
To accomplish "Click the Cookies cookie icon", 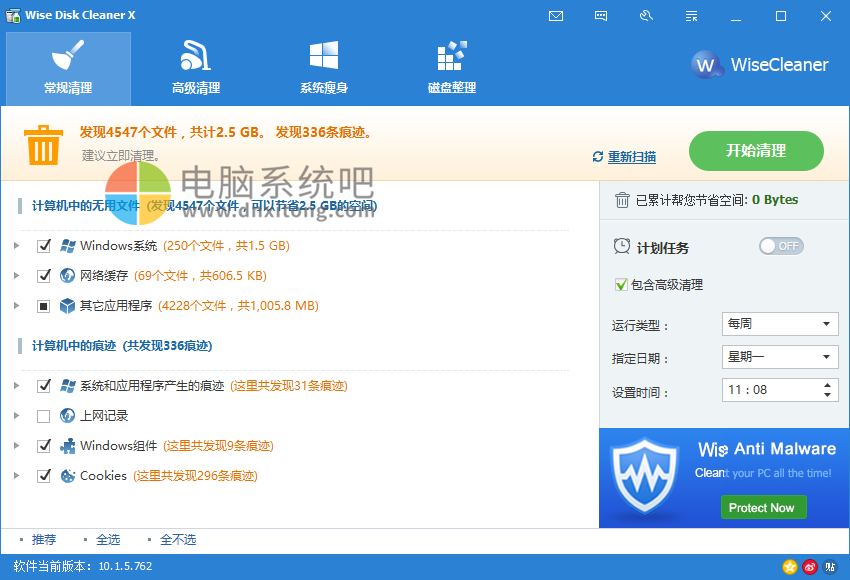I will (67, 475).
